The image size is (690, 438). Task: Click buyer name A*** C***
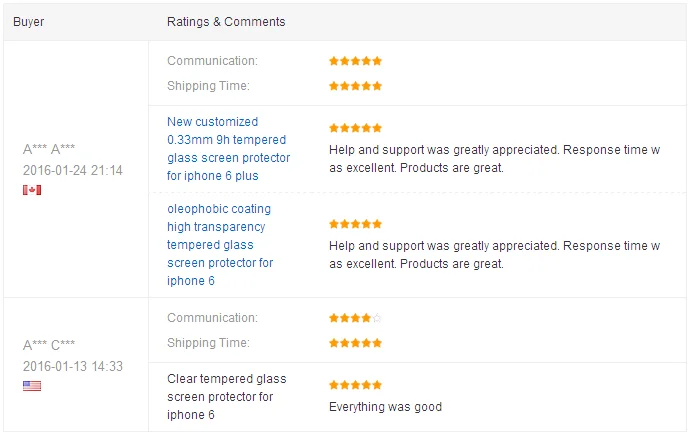pyautogui.click(x=49, y=346)
